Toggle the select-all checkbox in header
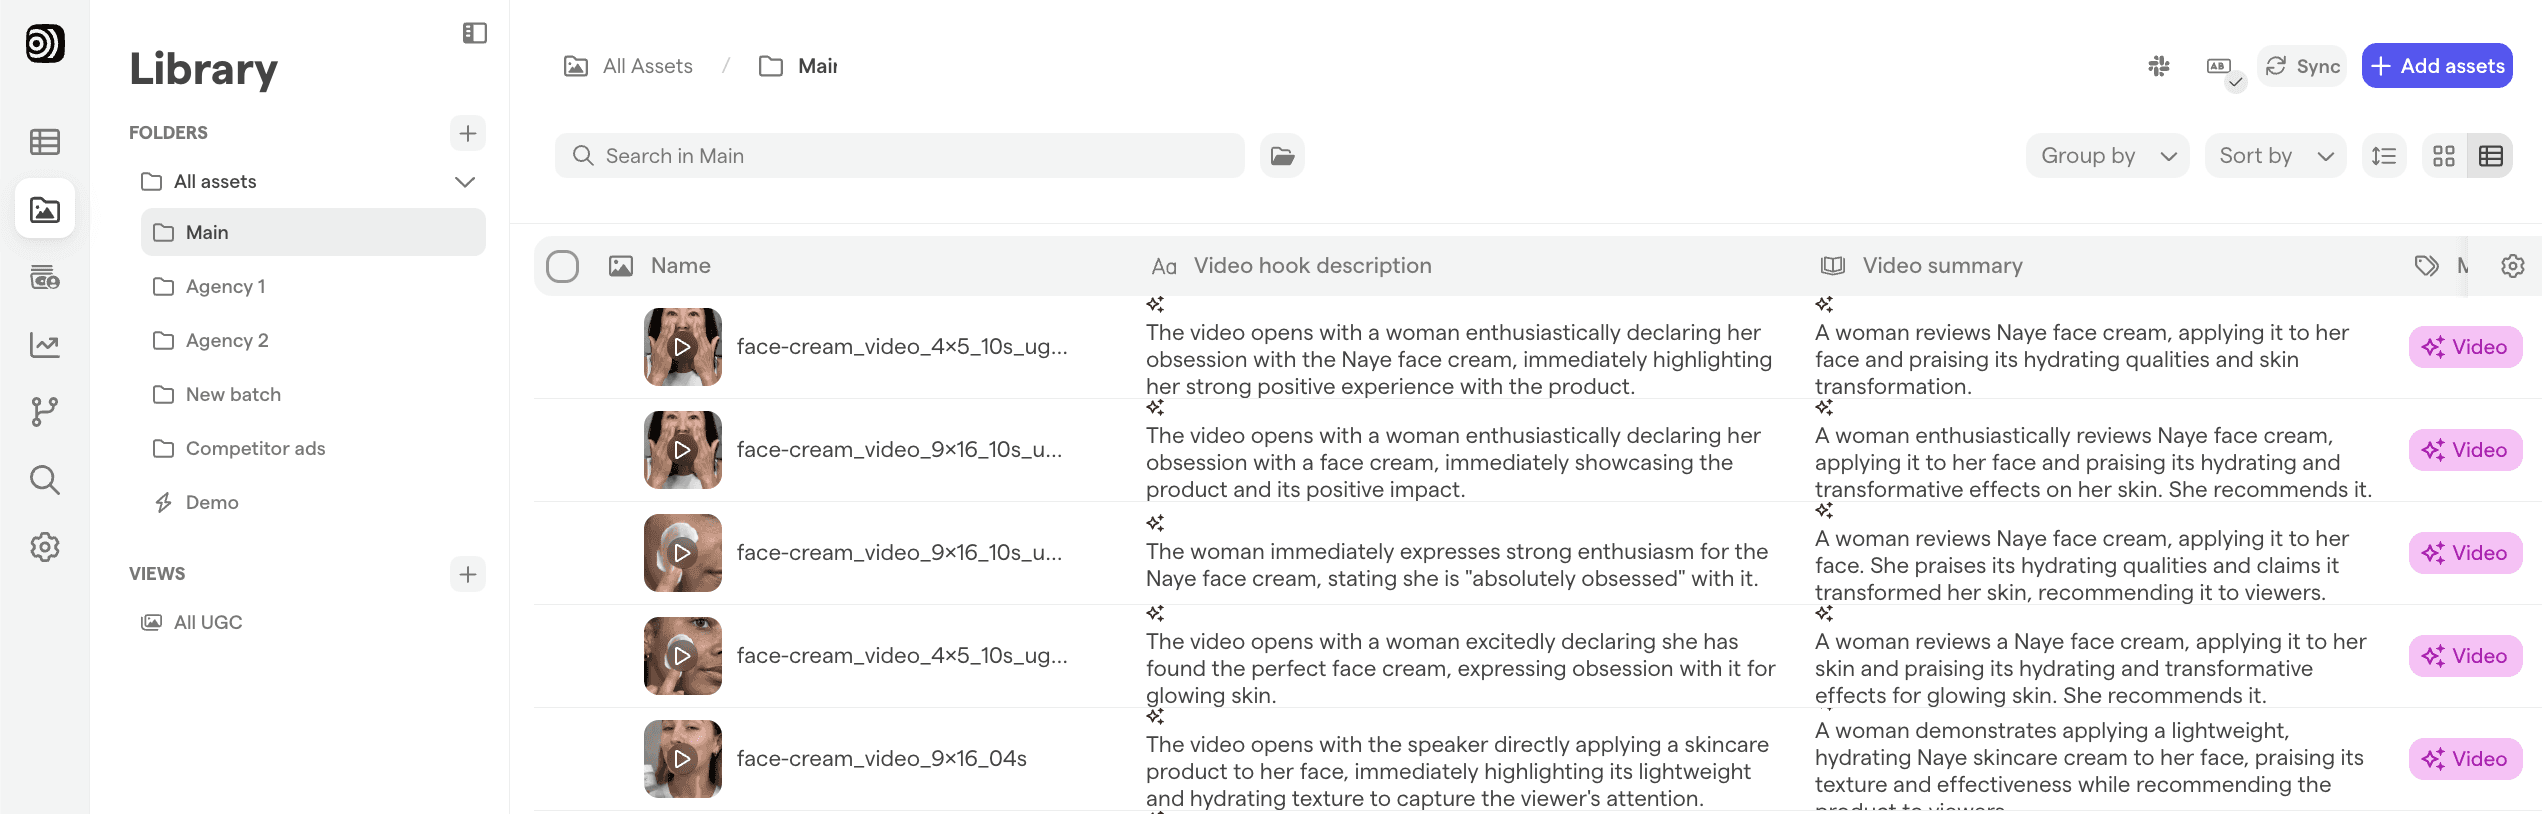2542x814 pixels. [x=563, y=266]
